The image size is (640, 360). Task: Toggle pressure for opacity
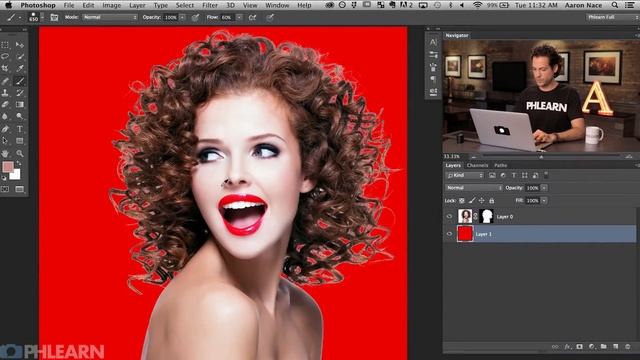coord(196,18)
